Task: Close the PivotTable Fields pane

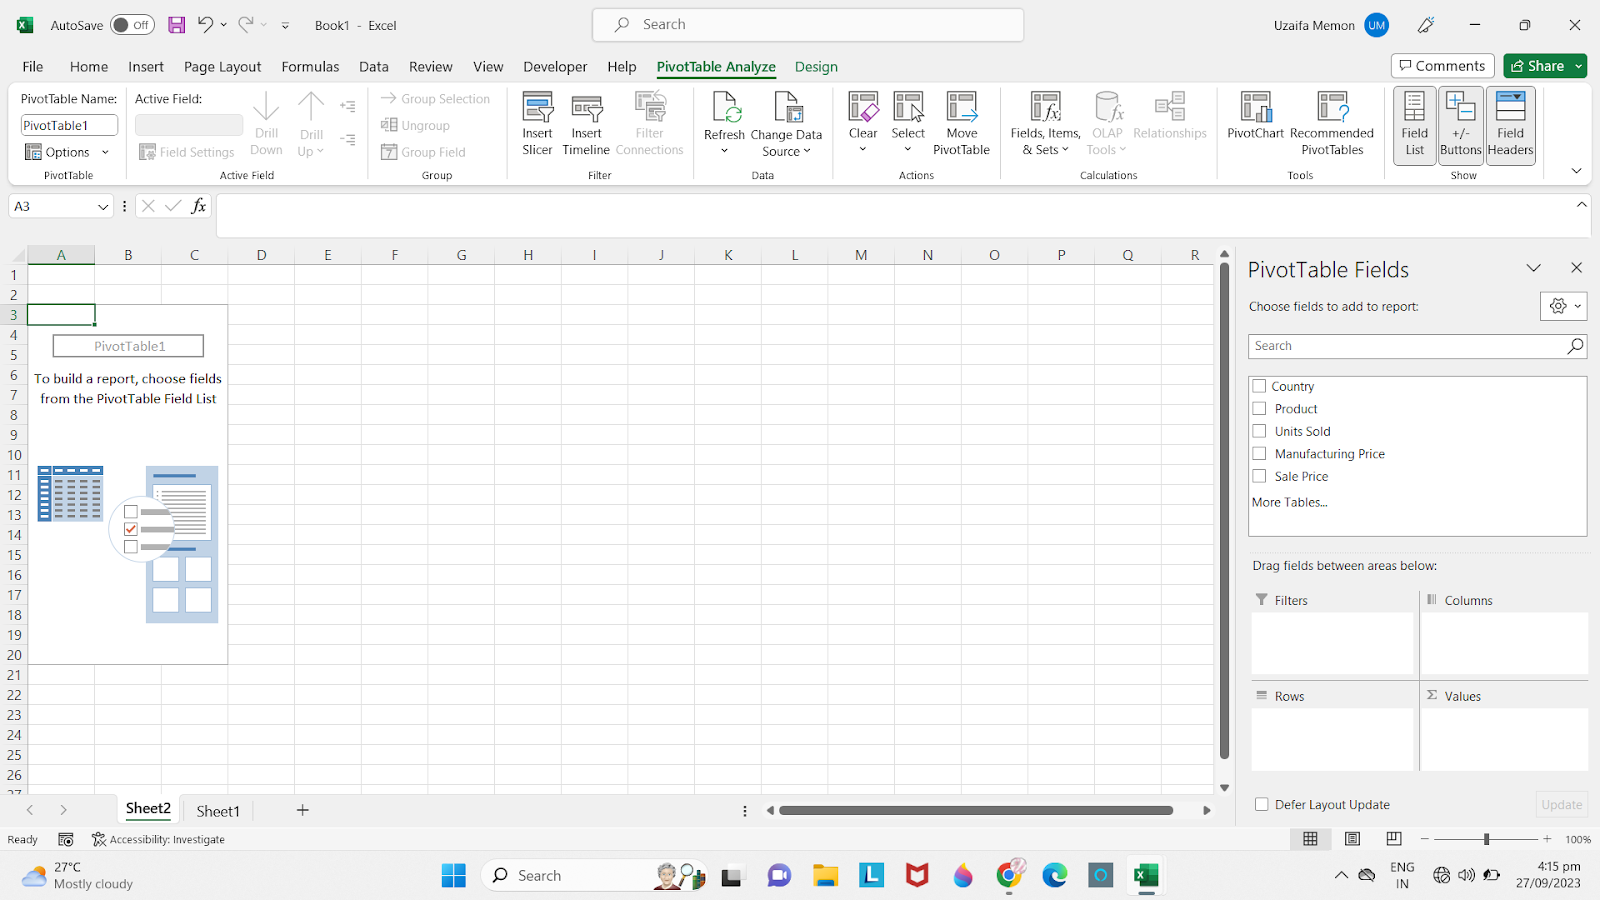Action: tap(1576, 268)
